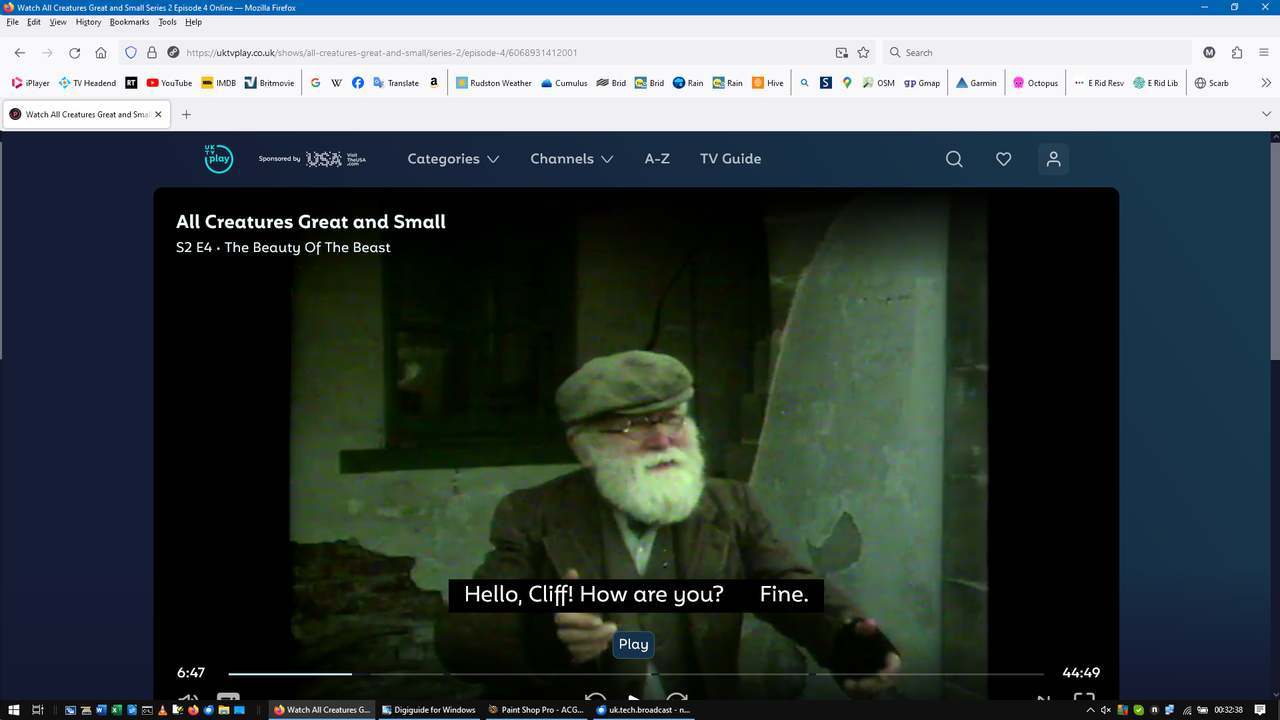1280x720 pixels.
Task: Open Firefox hamburger application menu
Action: [1264, 53]
